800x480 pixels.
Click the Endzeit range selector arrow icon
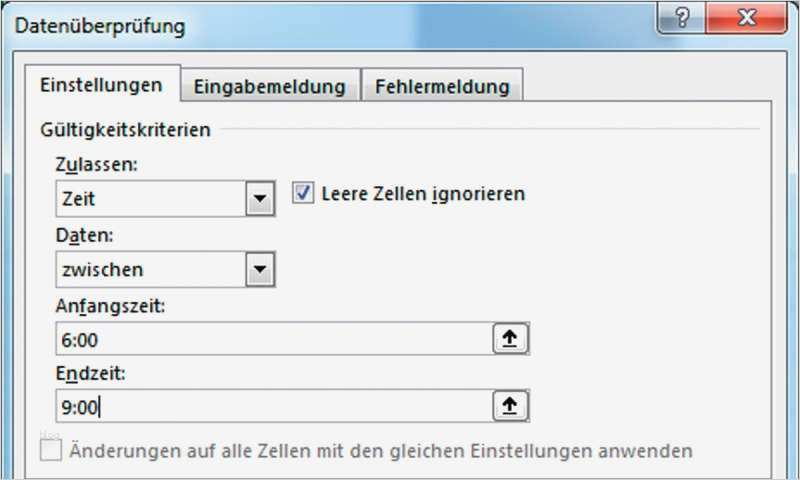[x=510, y=405]
